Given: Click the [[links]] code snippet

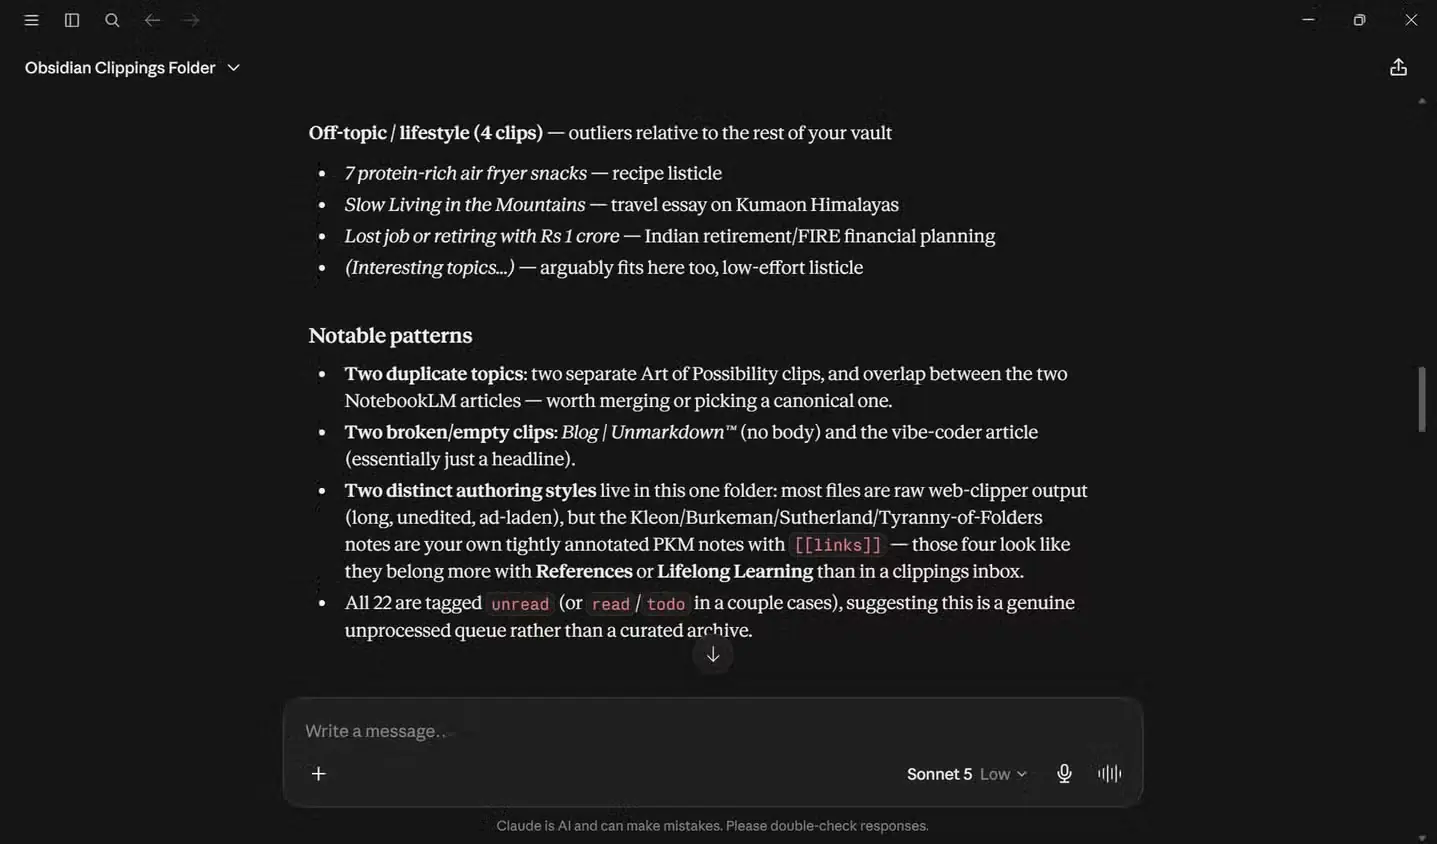Looking at the screenshot, I should pos(838,545).
